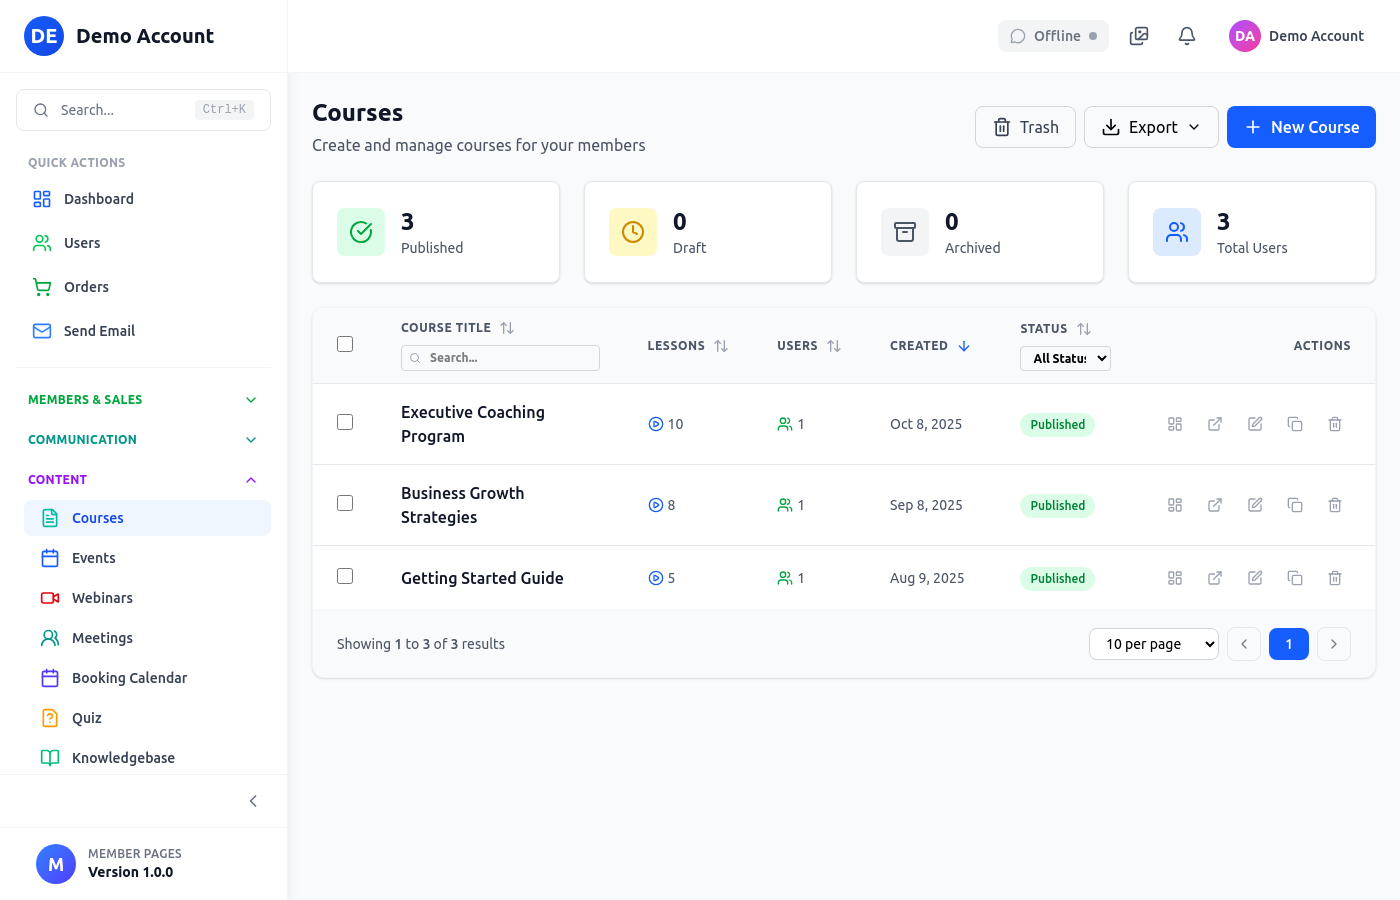This screenshot has width=1400, height=900.
Task: Create a course with New Course button
Action: tap(1301, 127)
